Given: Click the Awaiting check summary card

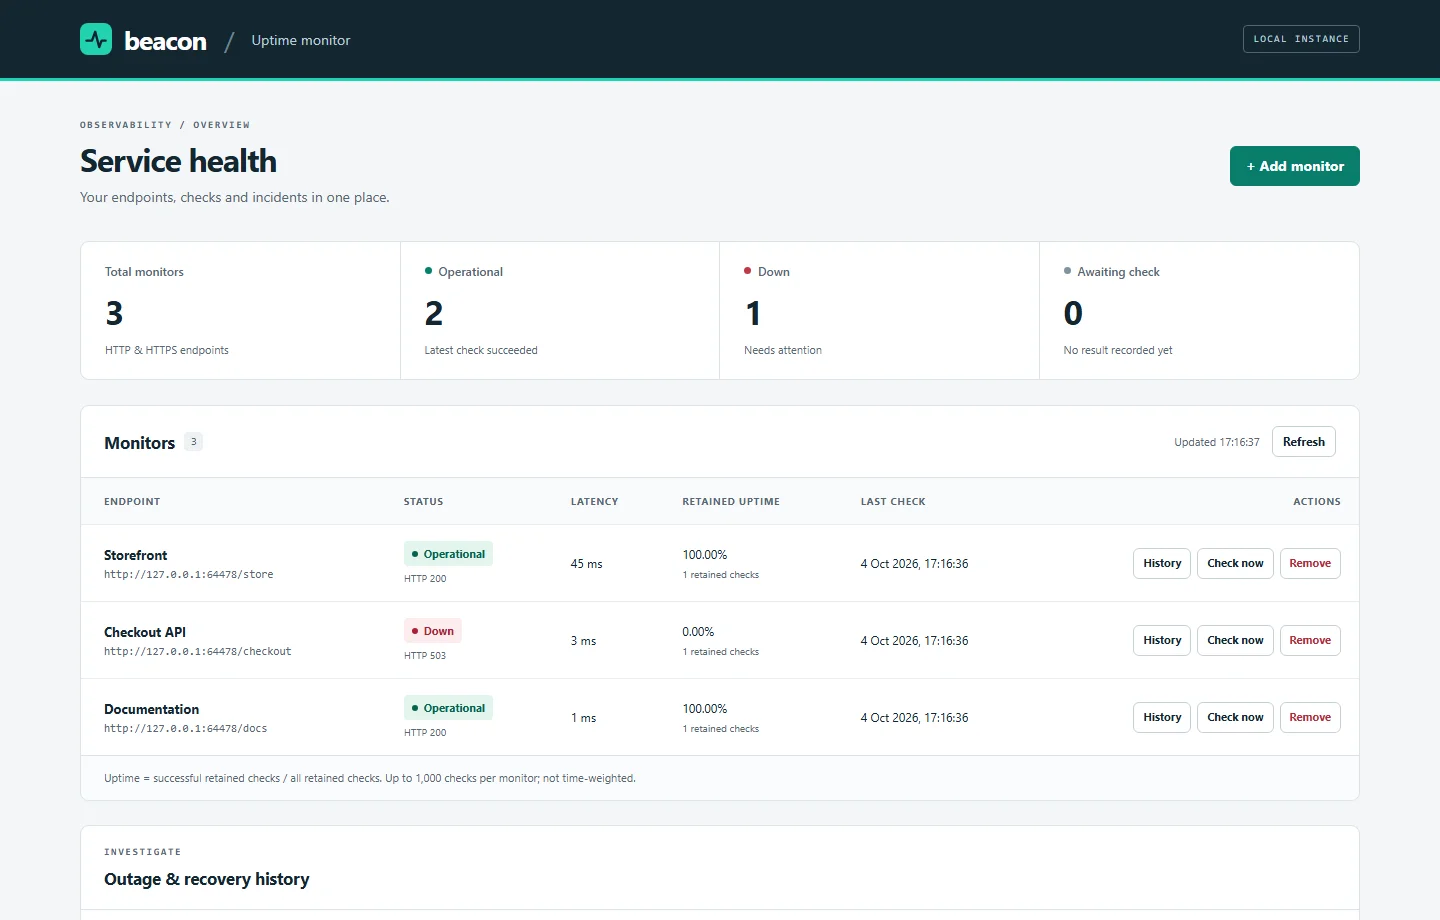Looking at the screenshot, I should [x=1199, y=310].
